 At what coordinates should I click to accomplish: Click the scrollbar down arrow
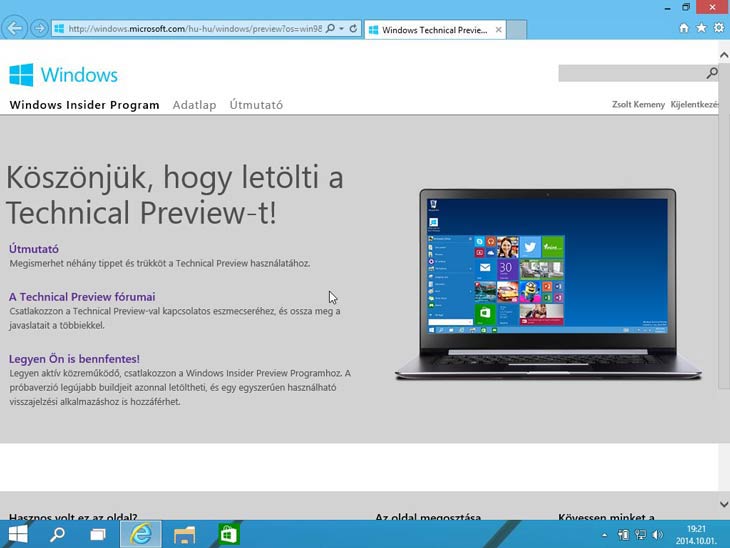724,504
